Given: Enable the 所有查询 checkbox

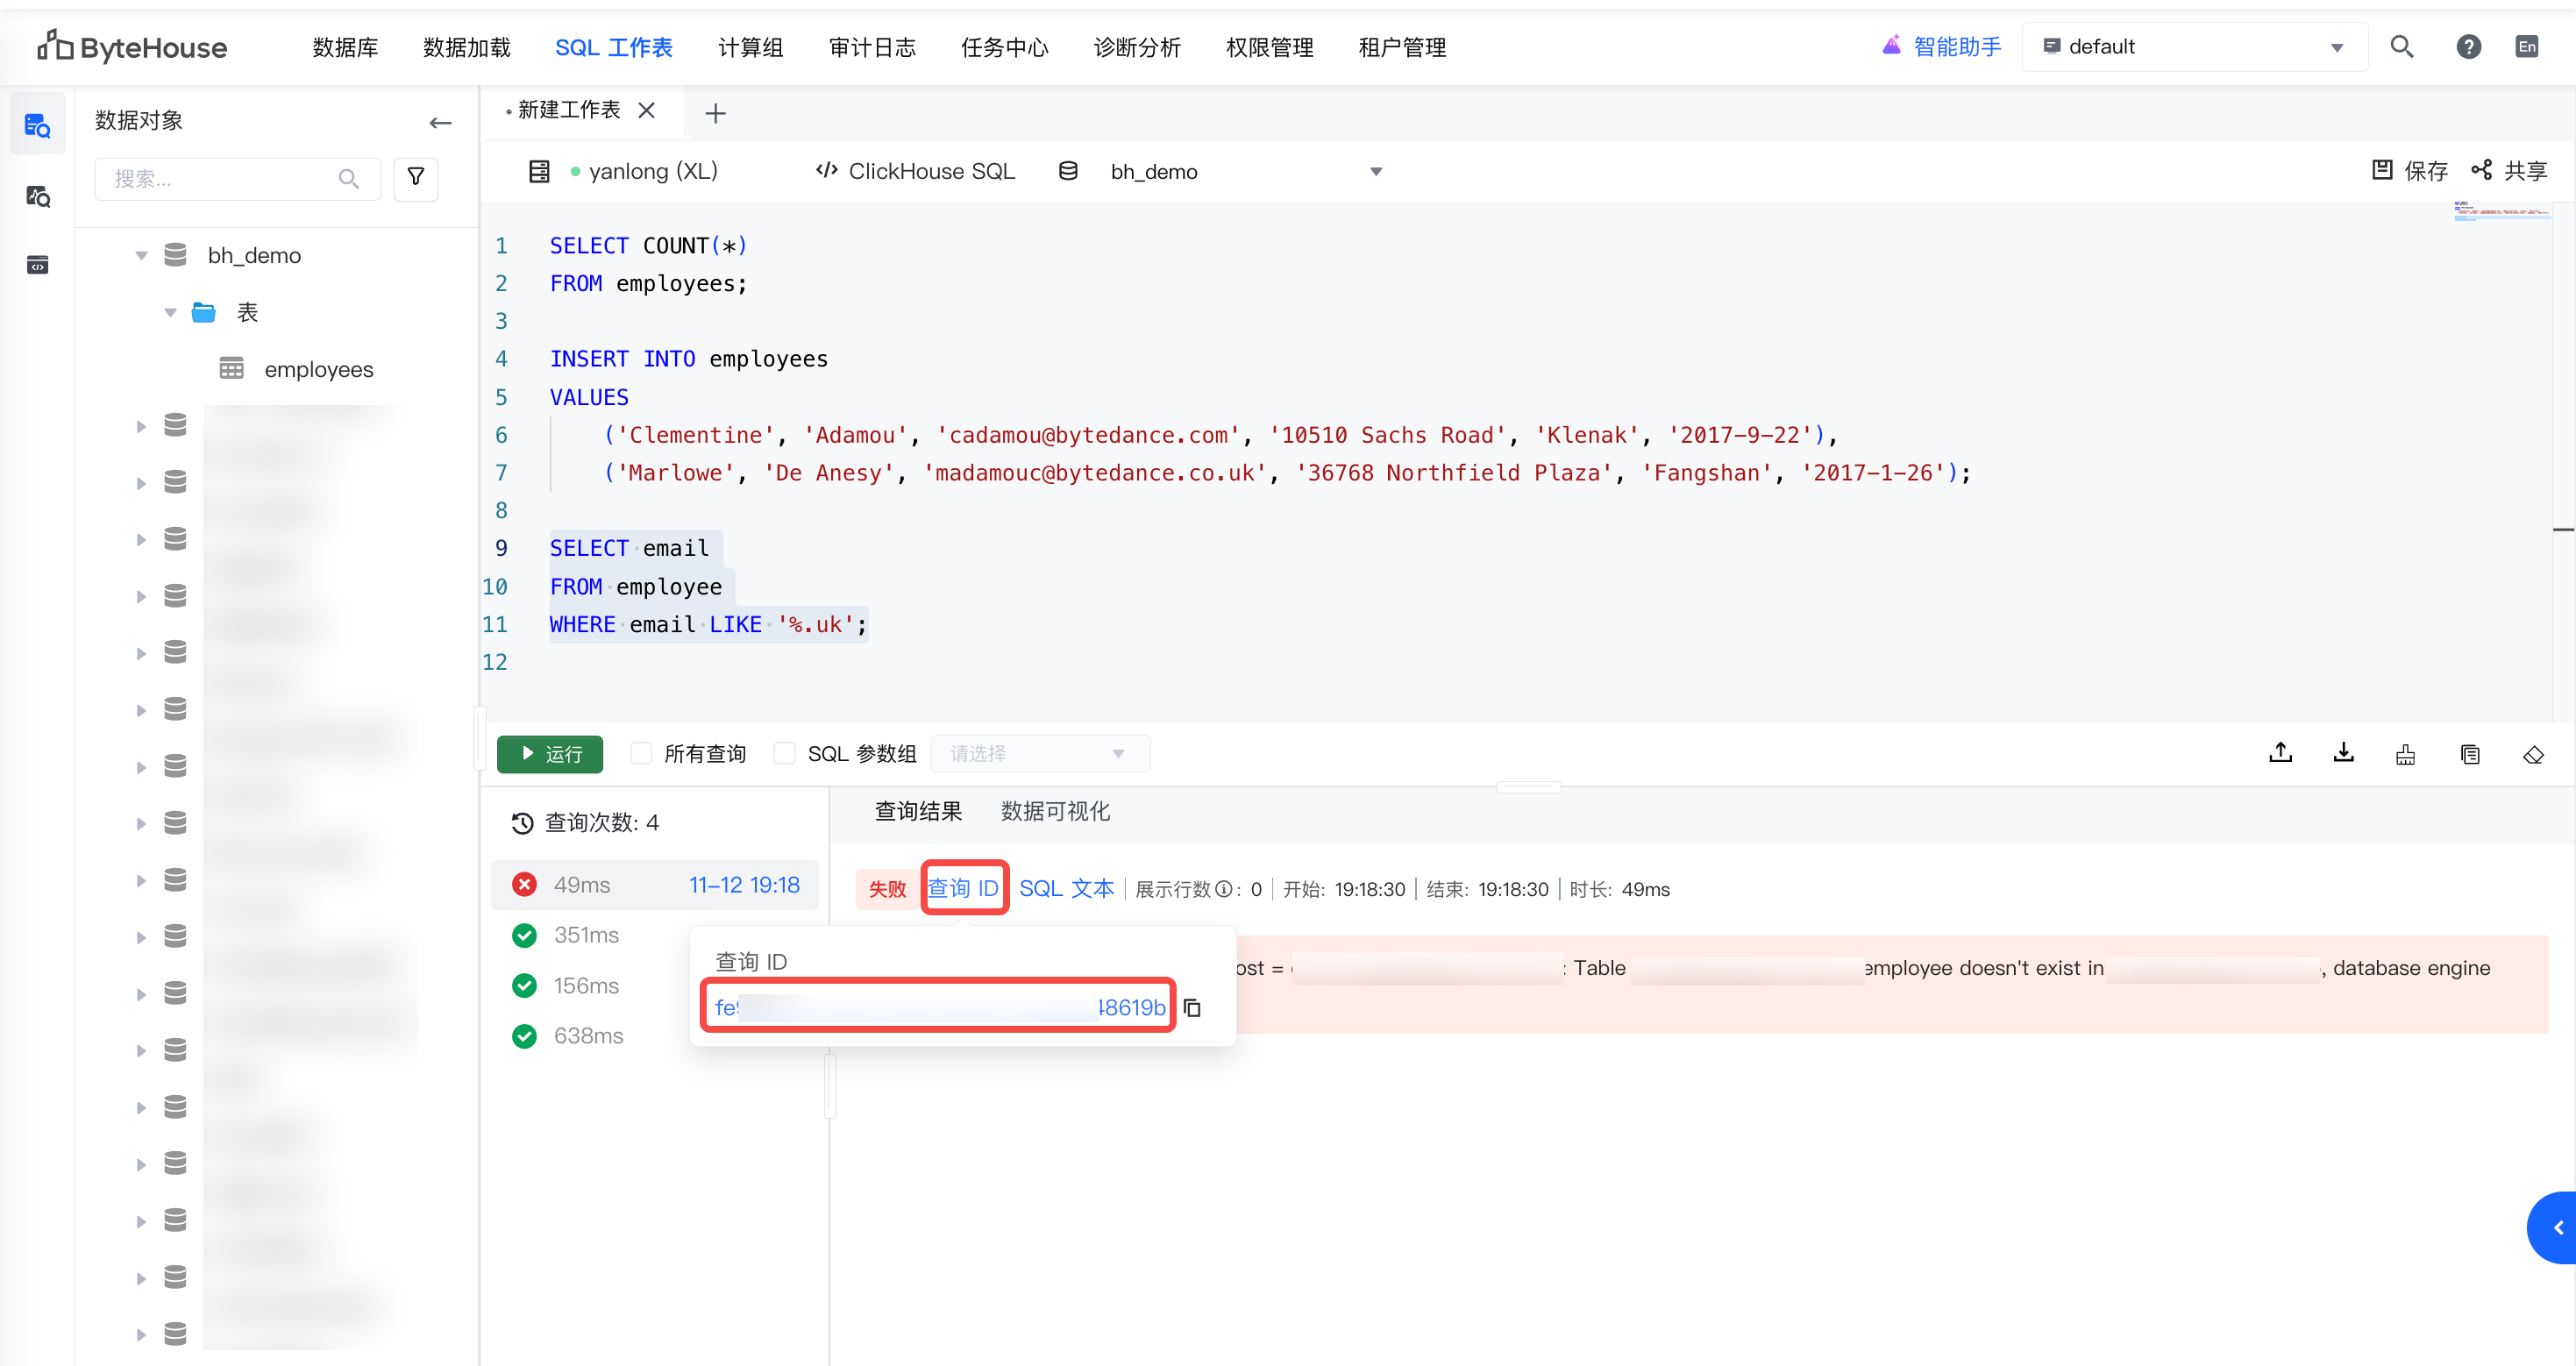Looking at the screenshot, I should pos(641,753).
